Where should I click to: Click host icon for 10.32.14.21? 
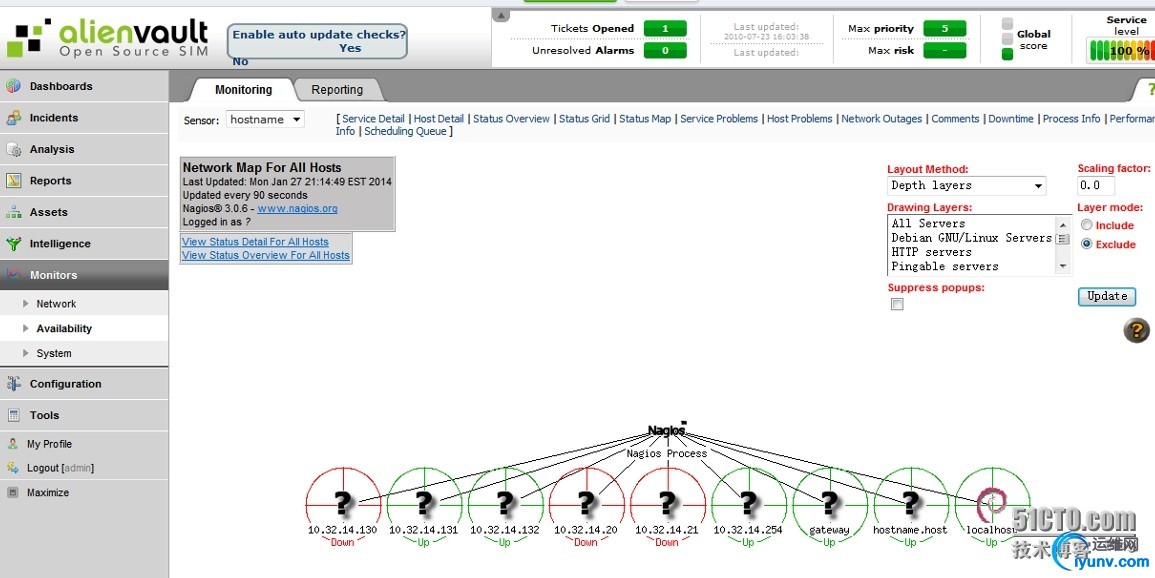pos(667,503)
